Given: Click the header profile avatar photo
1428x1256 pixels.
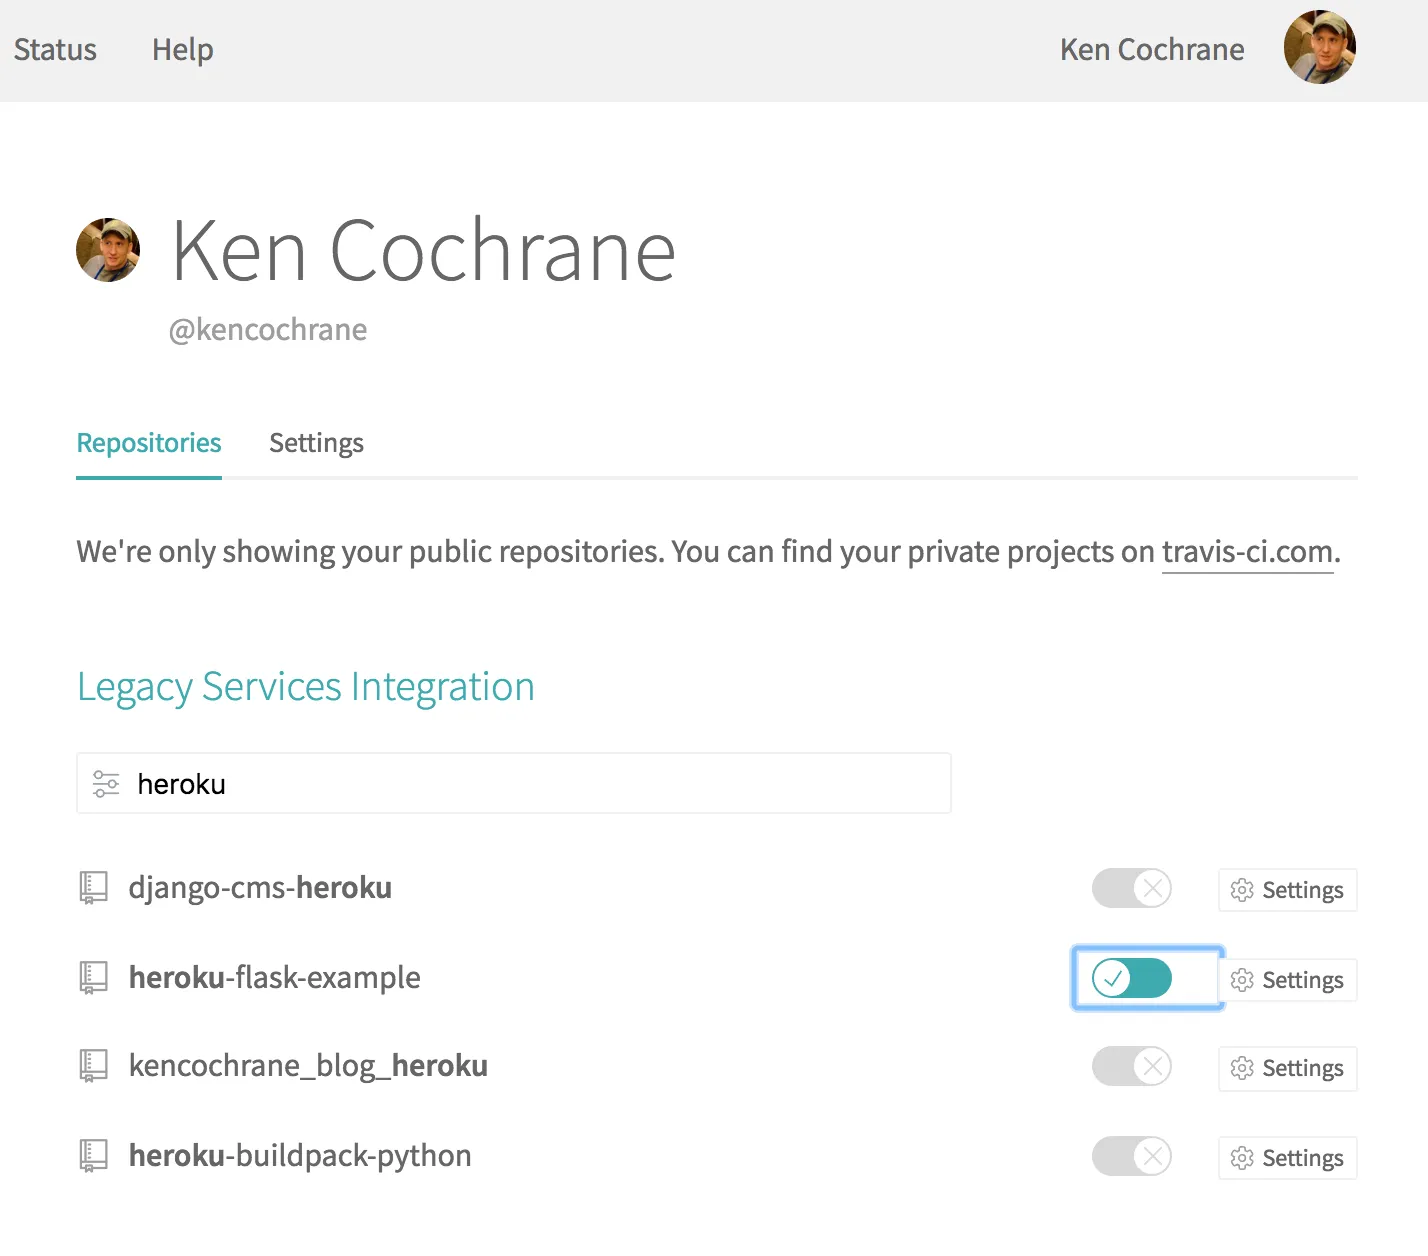Looking at the screenshot, I should 1320,47.
